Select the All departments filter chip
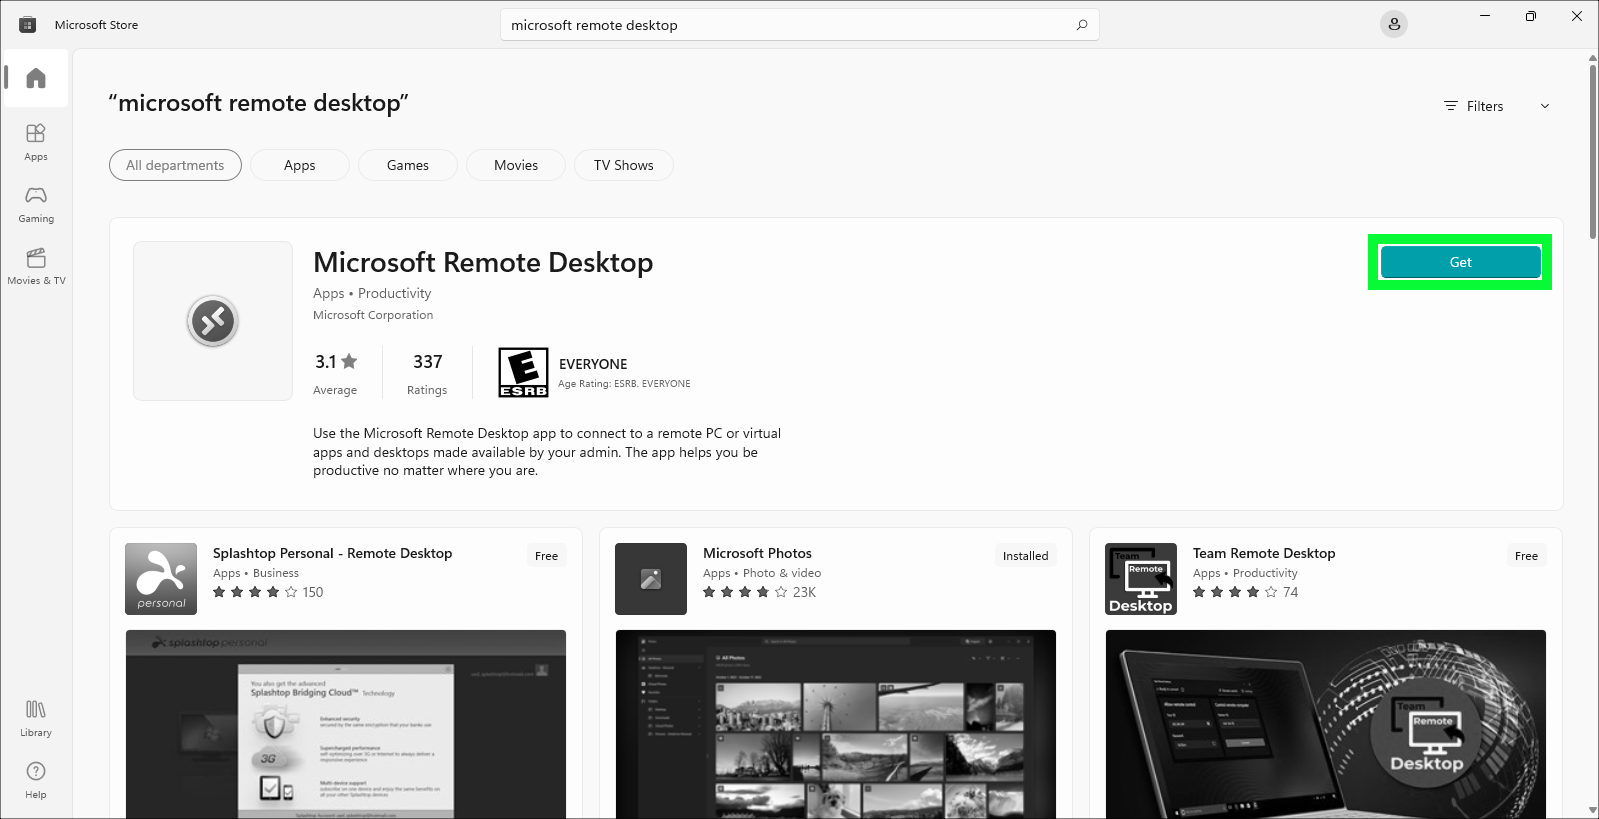 [175, 165]
